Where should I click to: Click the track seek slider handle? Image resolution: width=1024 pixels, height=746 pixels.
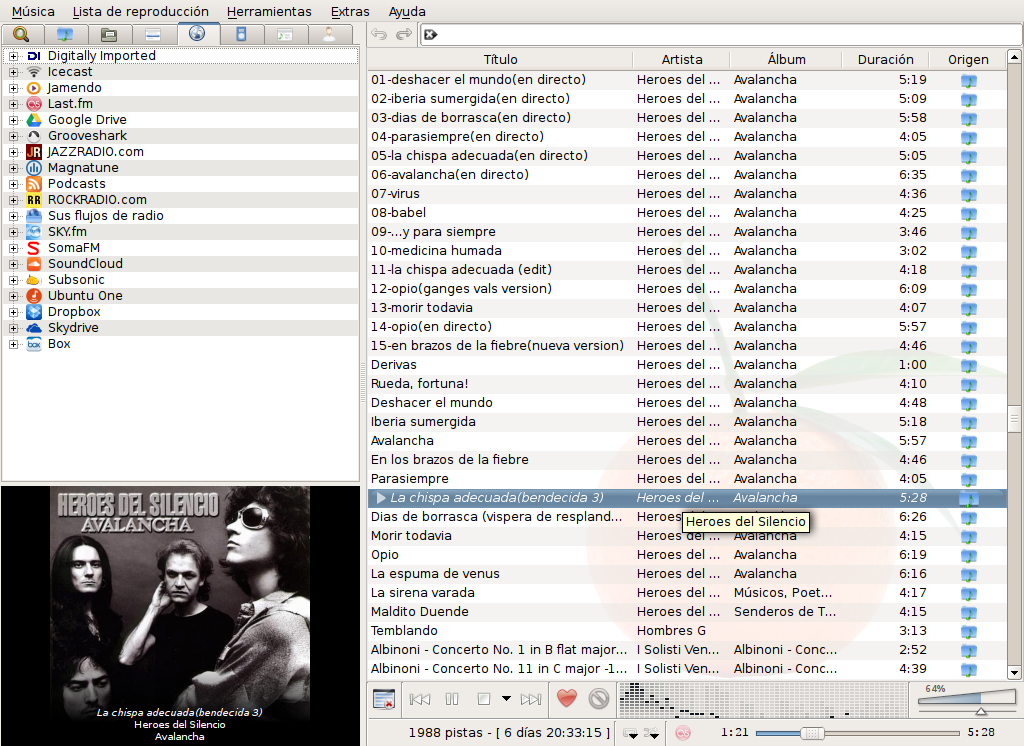[812, 733]
